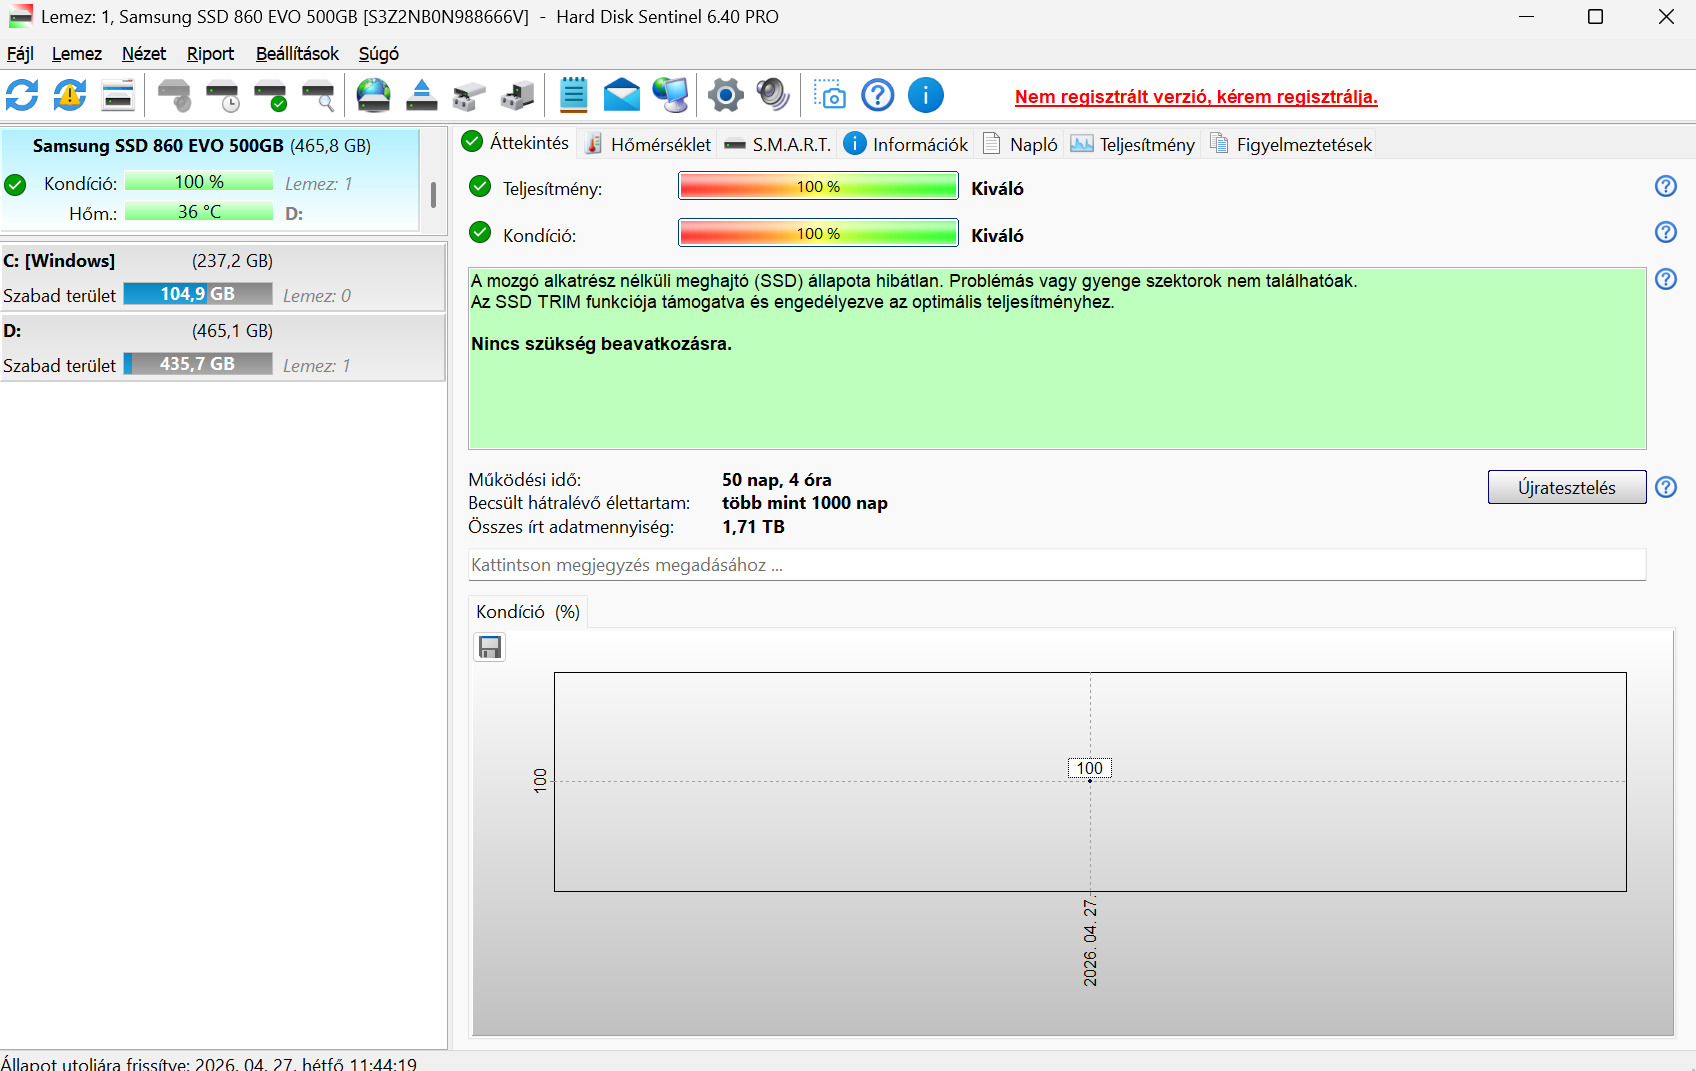Click the text Nincs szükség beavatkozásra.
The height and width of the screenshot is (1071, 1696).
[x=602, y=344]
